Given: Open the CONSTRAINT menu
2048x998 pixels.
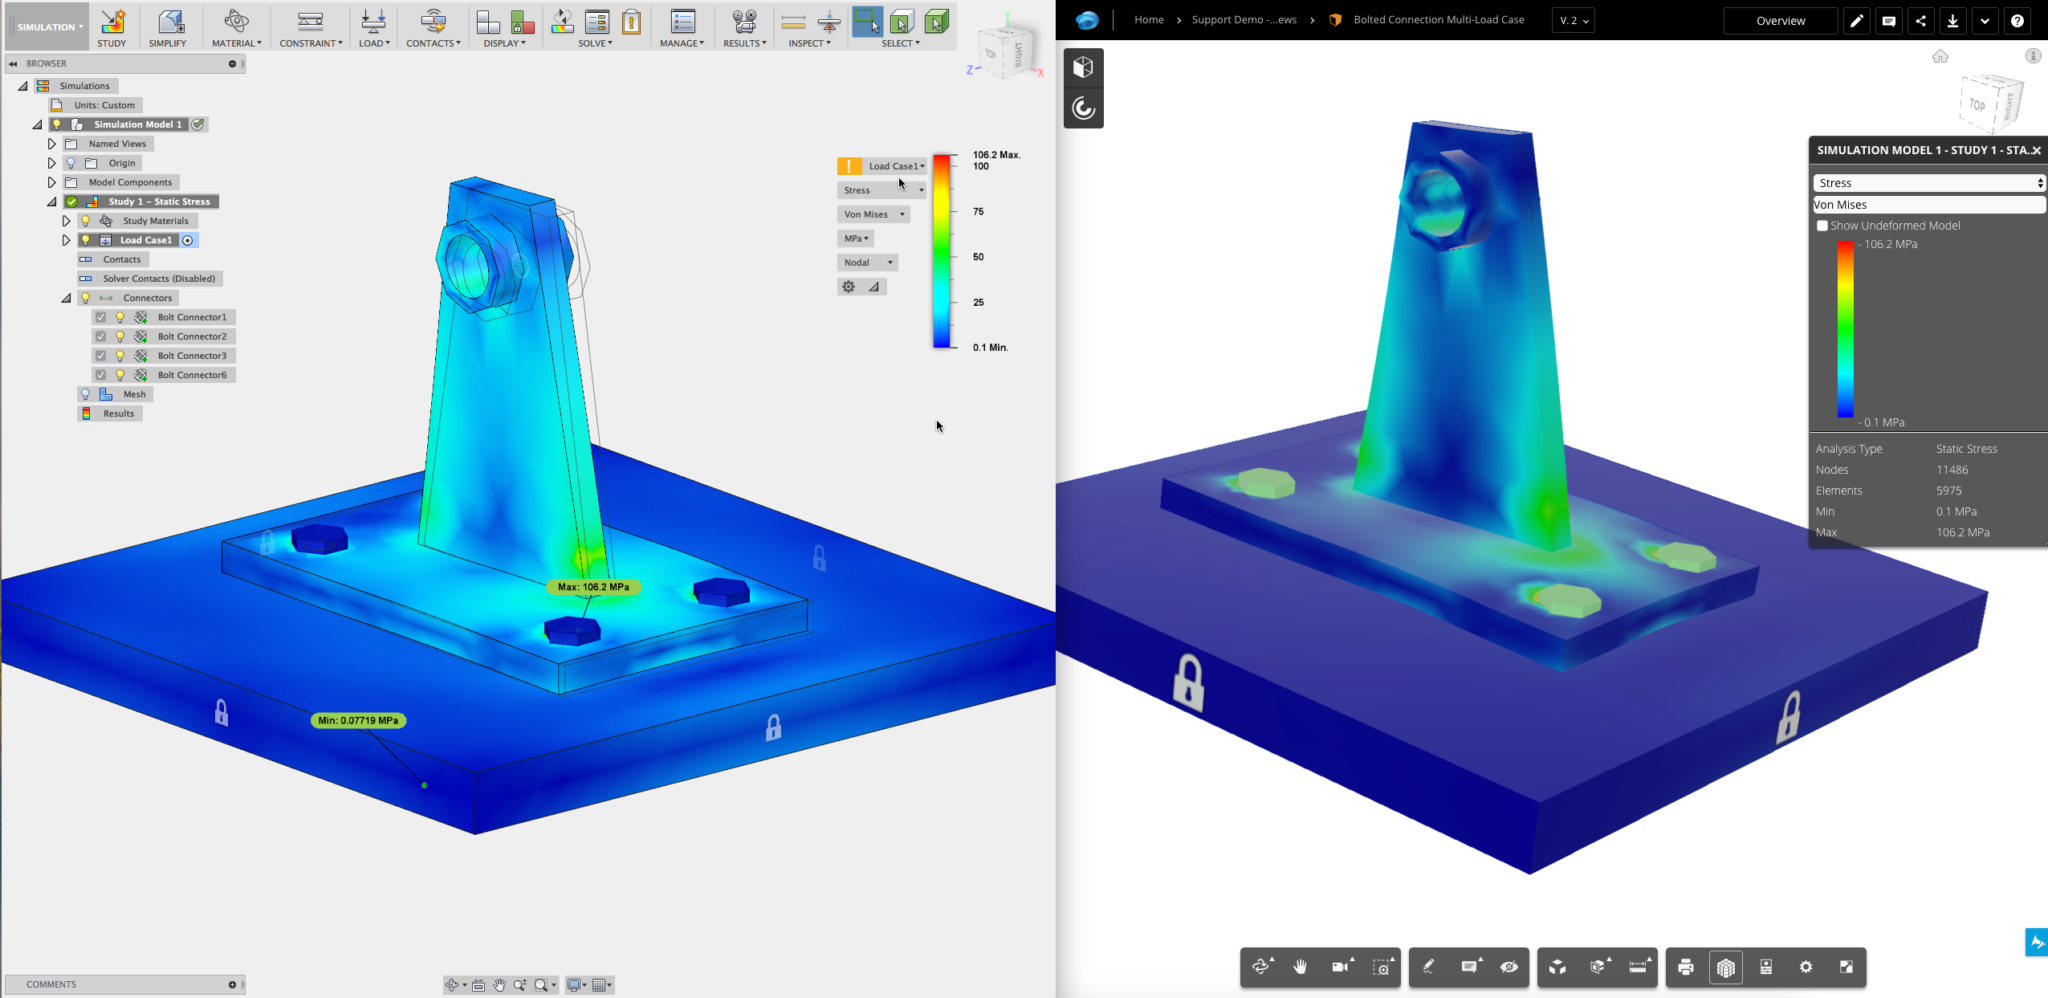Looking at the screenshot, I should point(311,43).
